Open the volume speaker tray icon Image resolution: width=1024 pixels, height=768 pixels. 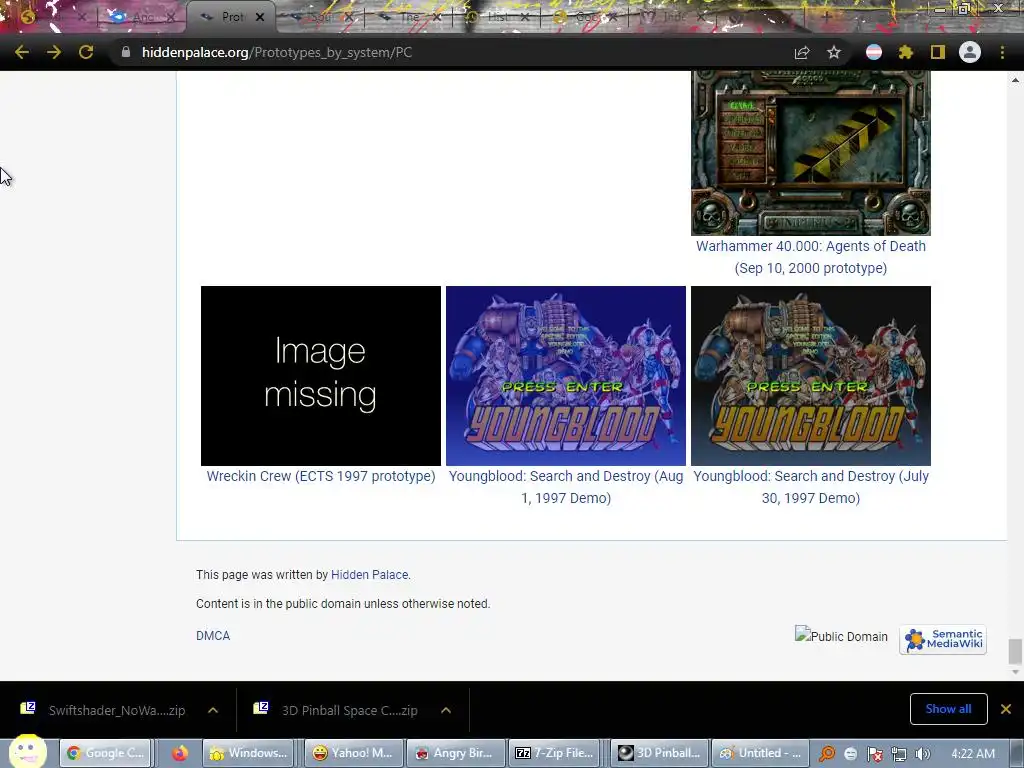[x=923, y=754]
